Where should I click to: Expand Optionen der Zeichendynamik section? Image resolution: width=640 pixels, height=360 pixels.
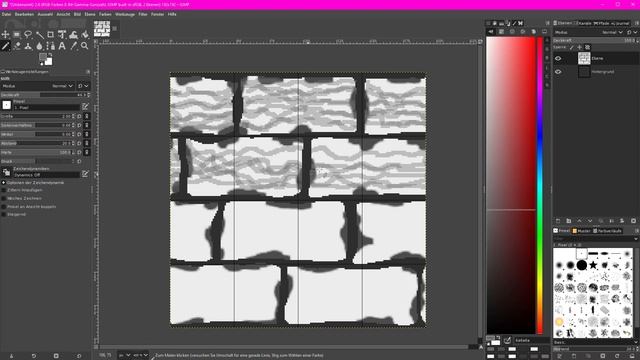pos(4,182)
